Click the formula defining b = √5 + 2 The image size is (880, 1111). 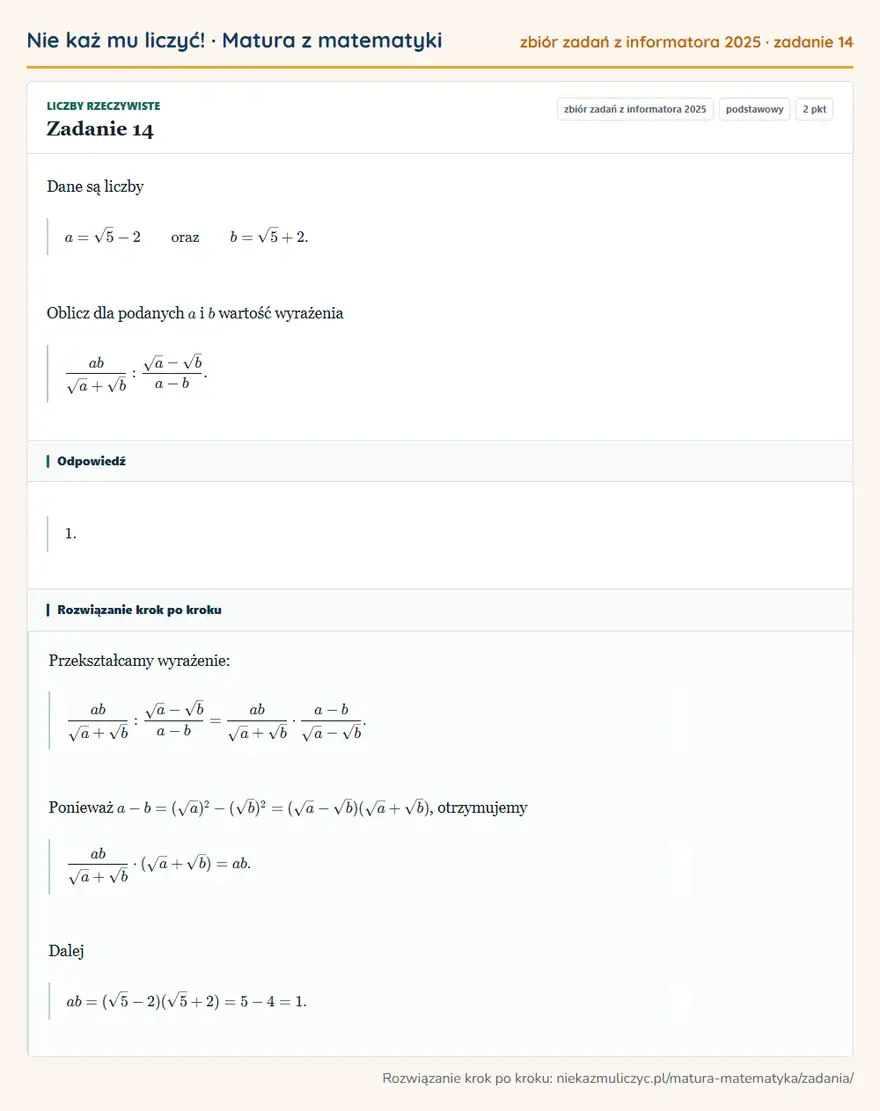(x=269, y=237)
